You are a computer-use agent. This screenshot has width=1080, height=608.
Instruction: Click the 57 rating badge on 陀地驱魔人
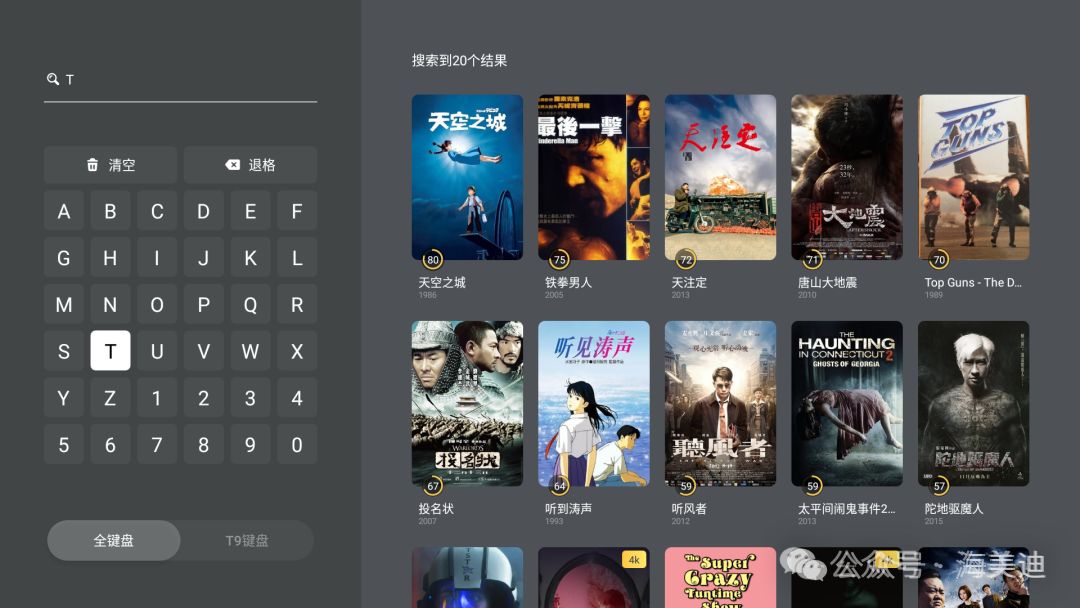(939, 485)
